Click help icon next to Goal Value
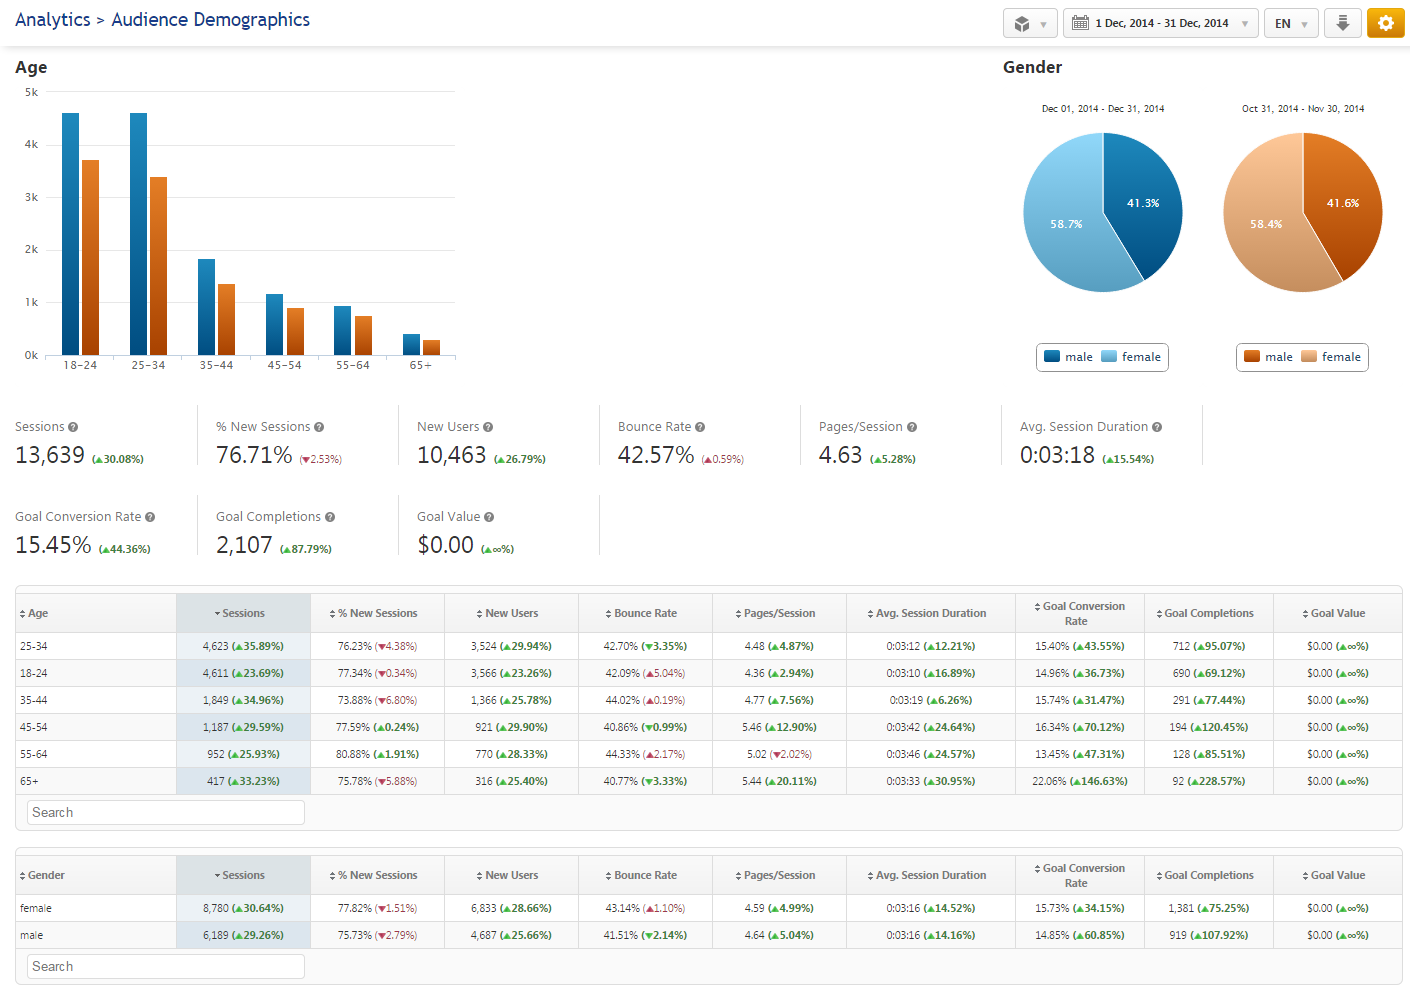This screenshot has width=1410, height=992. [x=489, y=517]
